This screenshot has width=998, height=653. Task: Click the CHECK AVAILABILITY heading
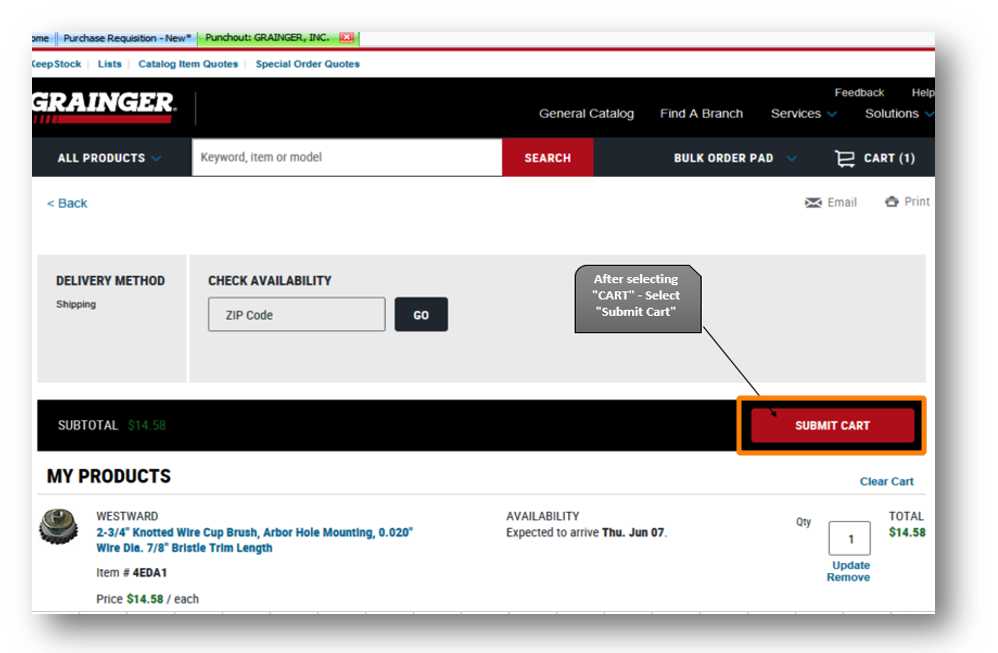point(270,281)
